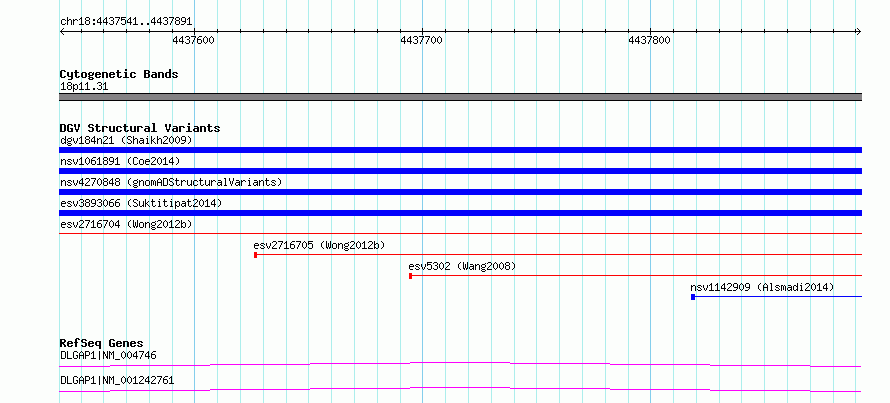
Task: Open variant nsv1061891 (Coe2014) label
Action: [120, 161]
